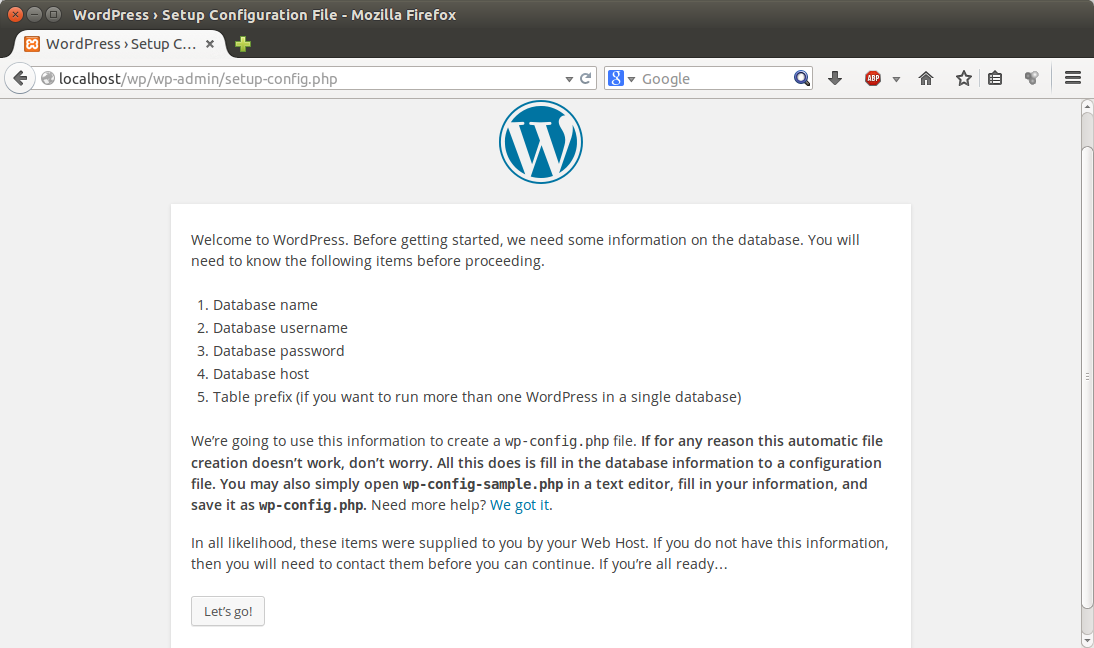The height and width of the screenshot is (648, 1094).
Task: Close the WordPress Setup tab
Action: 210,44
